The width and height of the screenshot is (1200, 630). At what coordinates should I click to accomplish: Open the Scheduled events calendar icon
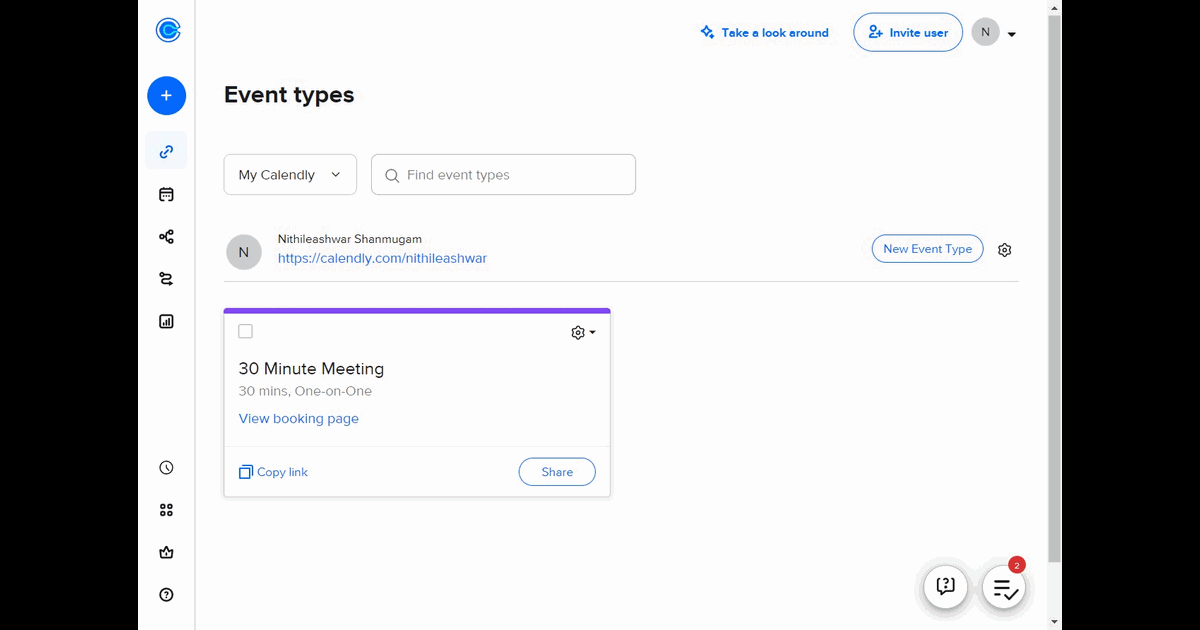(166, 195)
